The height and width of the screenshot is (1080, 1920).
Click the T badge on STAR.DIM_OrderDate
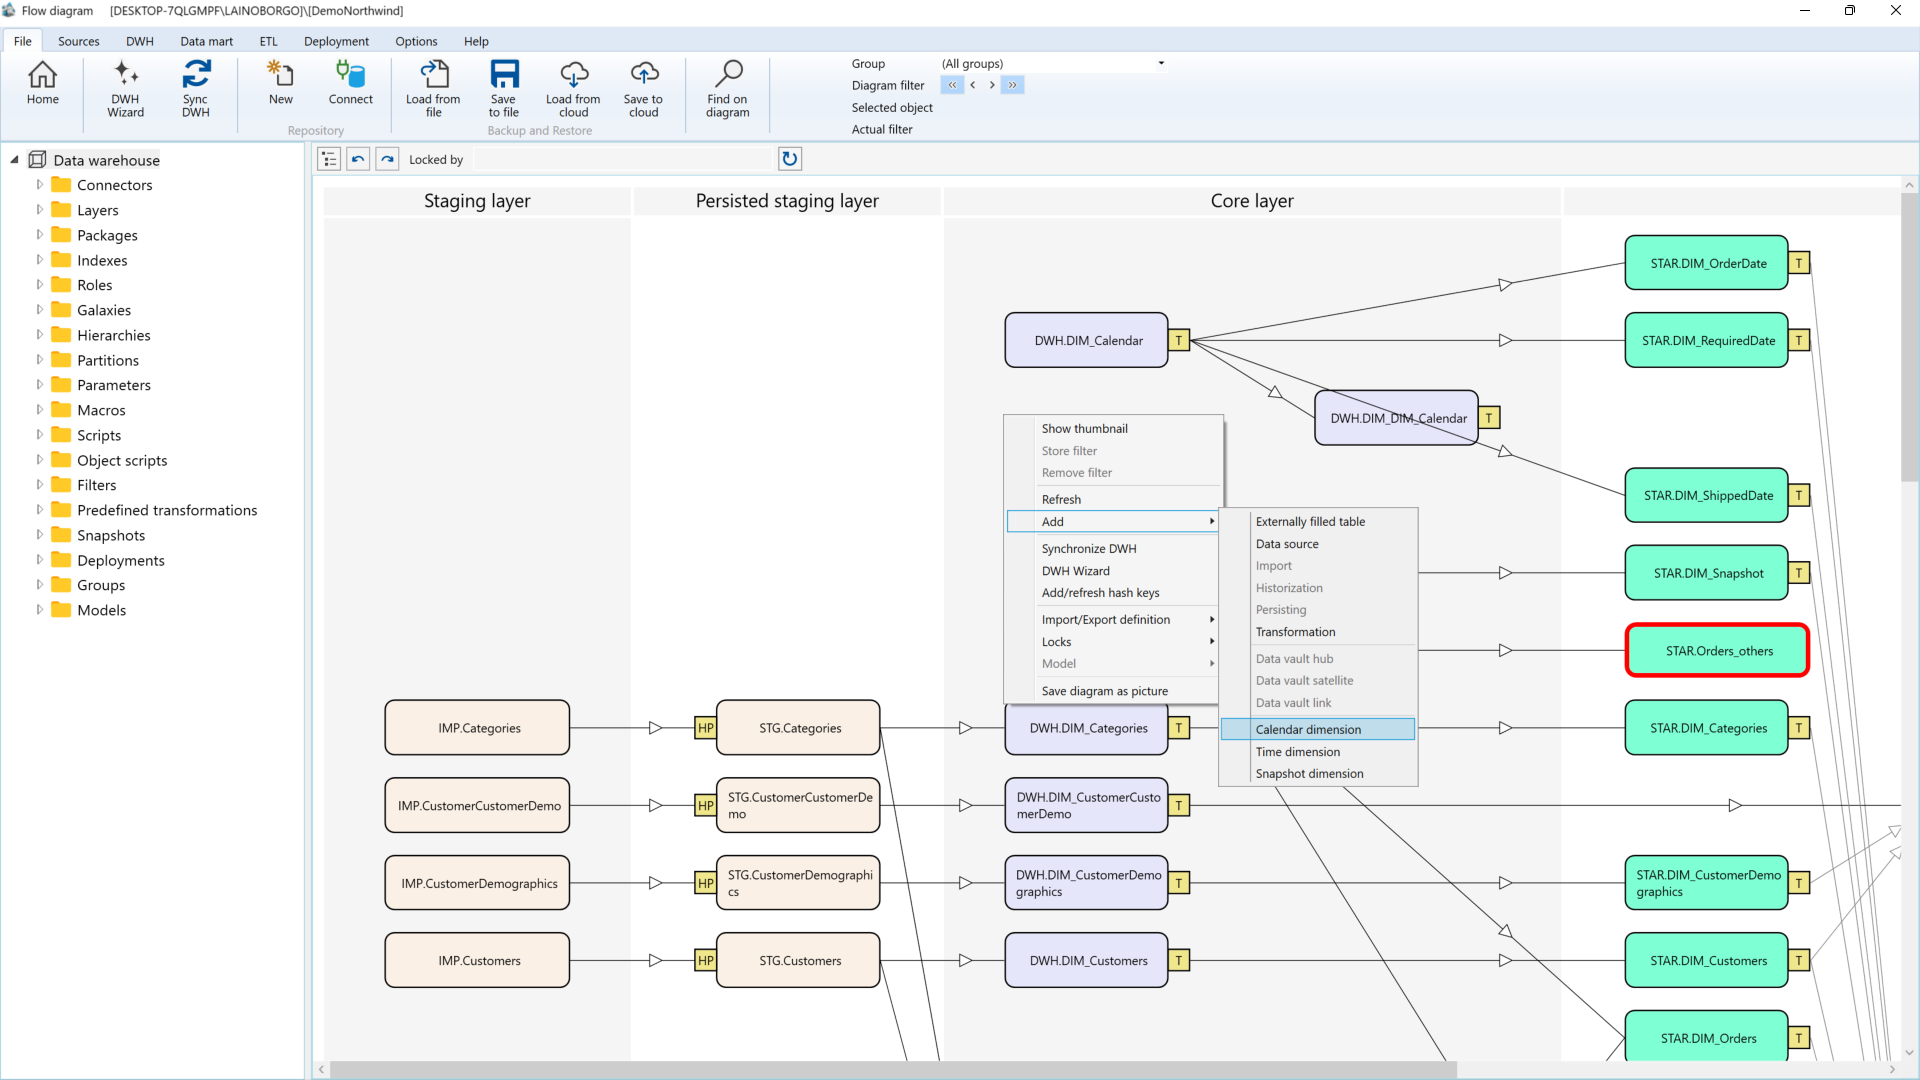(1799, 263)
